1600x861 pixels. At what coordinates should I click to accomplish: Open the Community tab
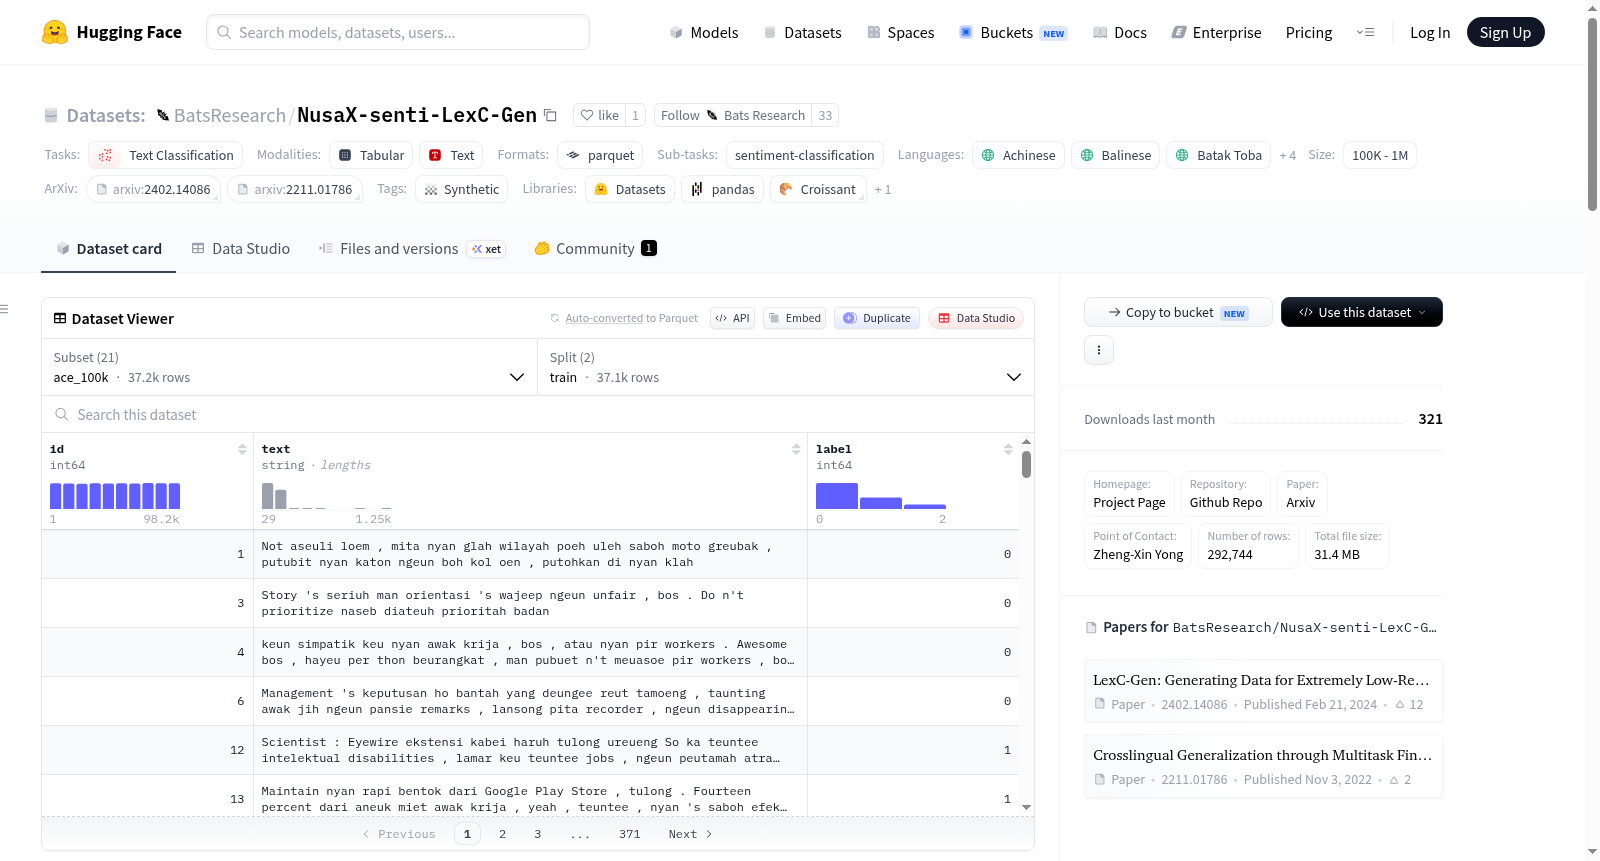(595, 249)
